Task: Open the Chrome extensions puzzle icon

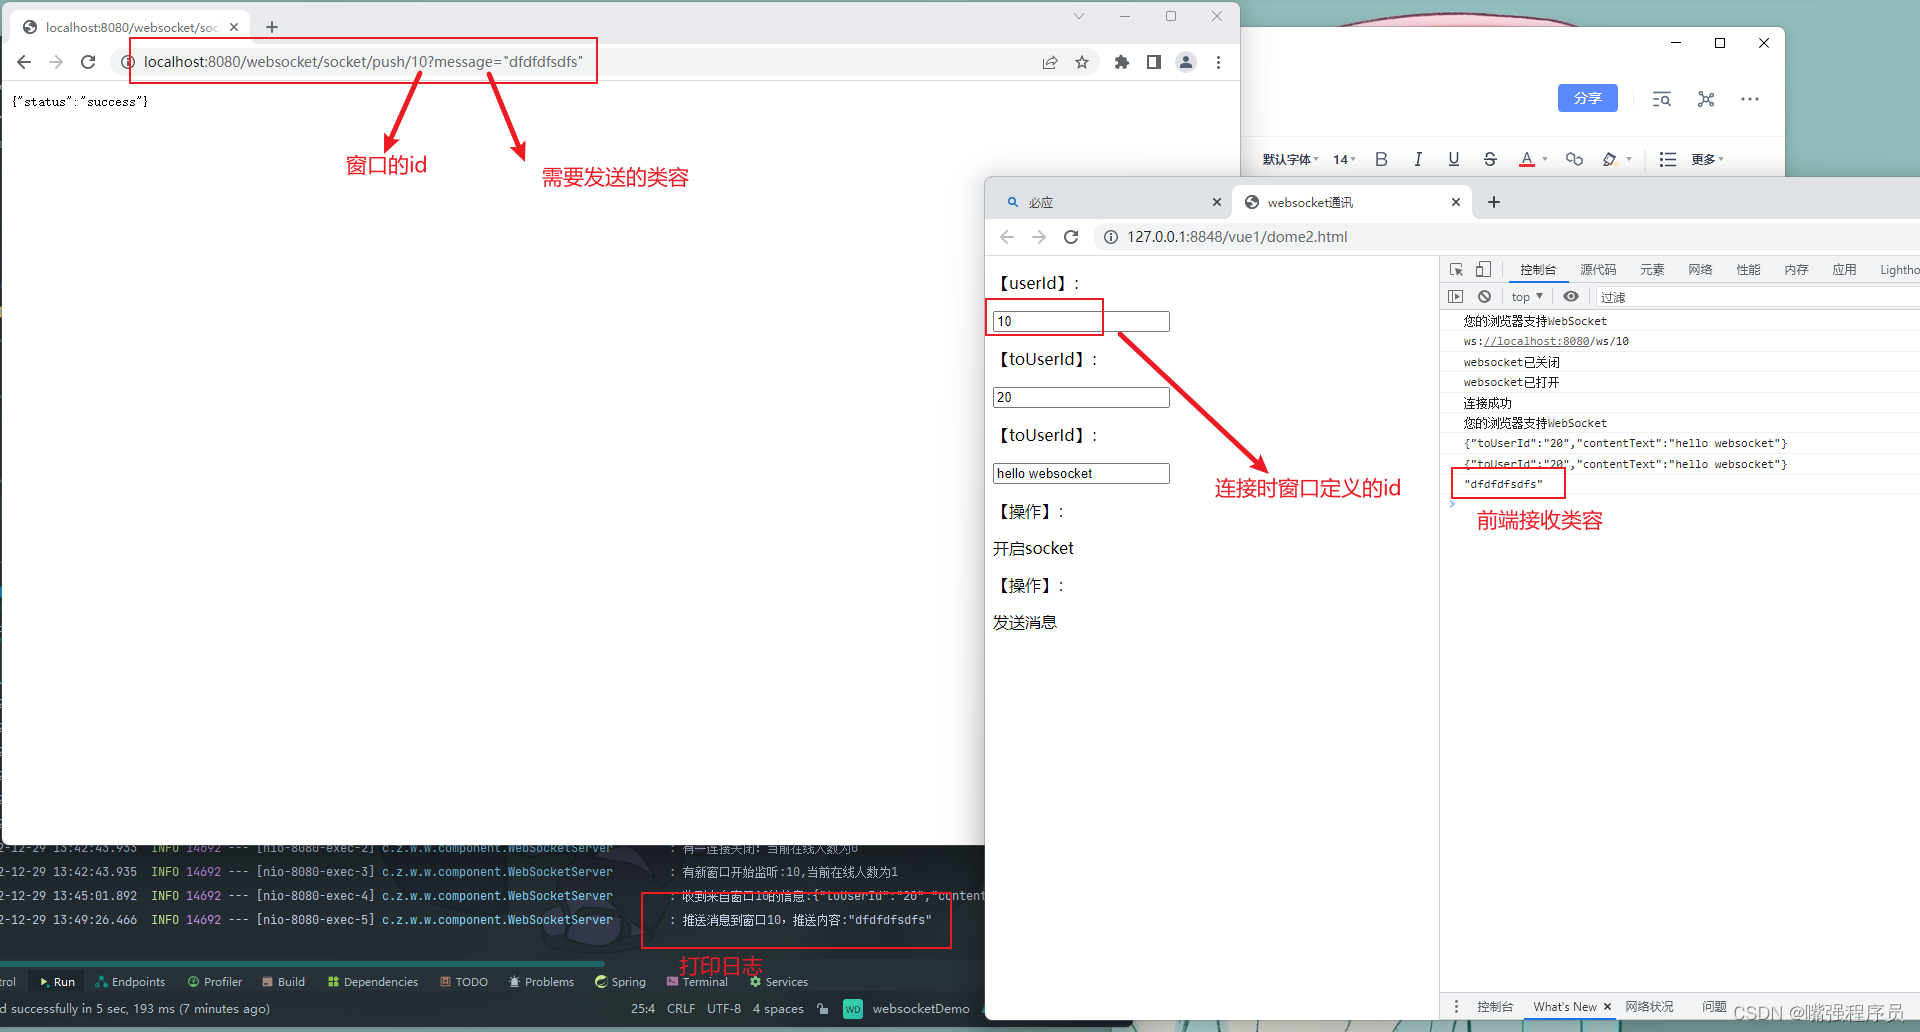Action: tap(1122, 62)
